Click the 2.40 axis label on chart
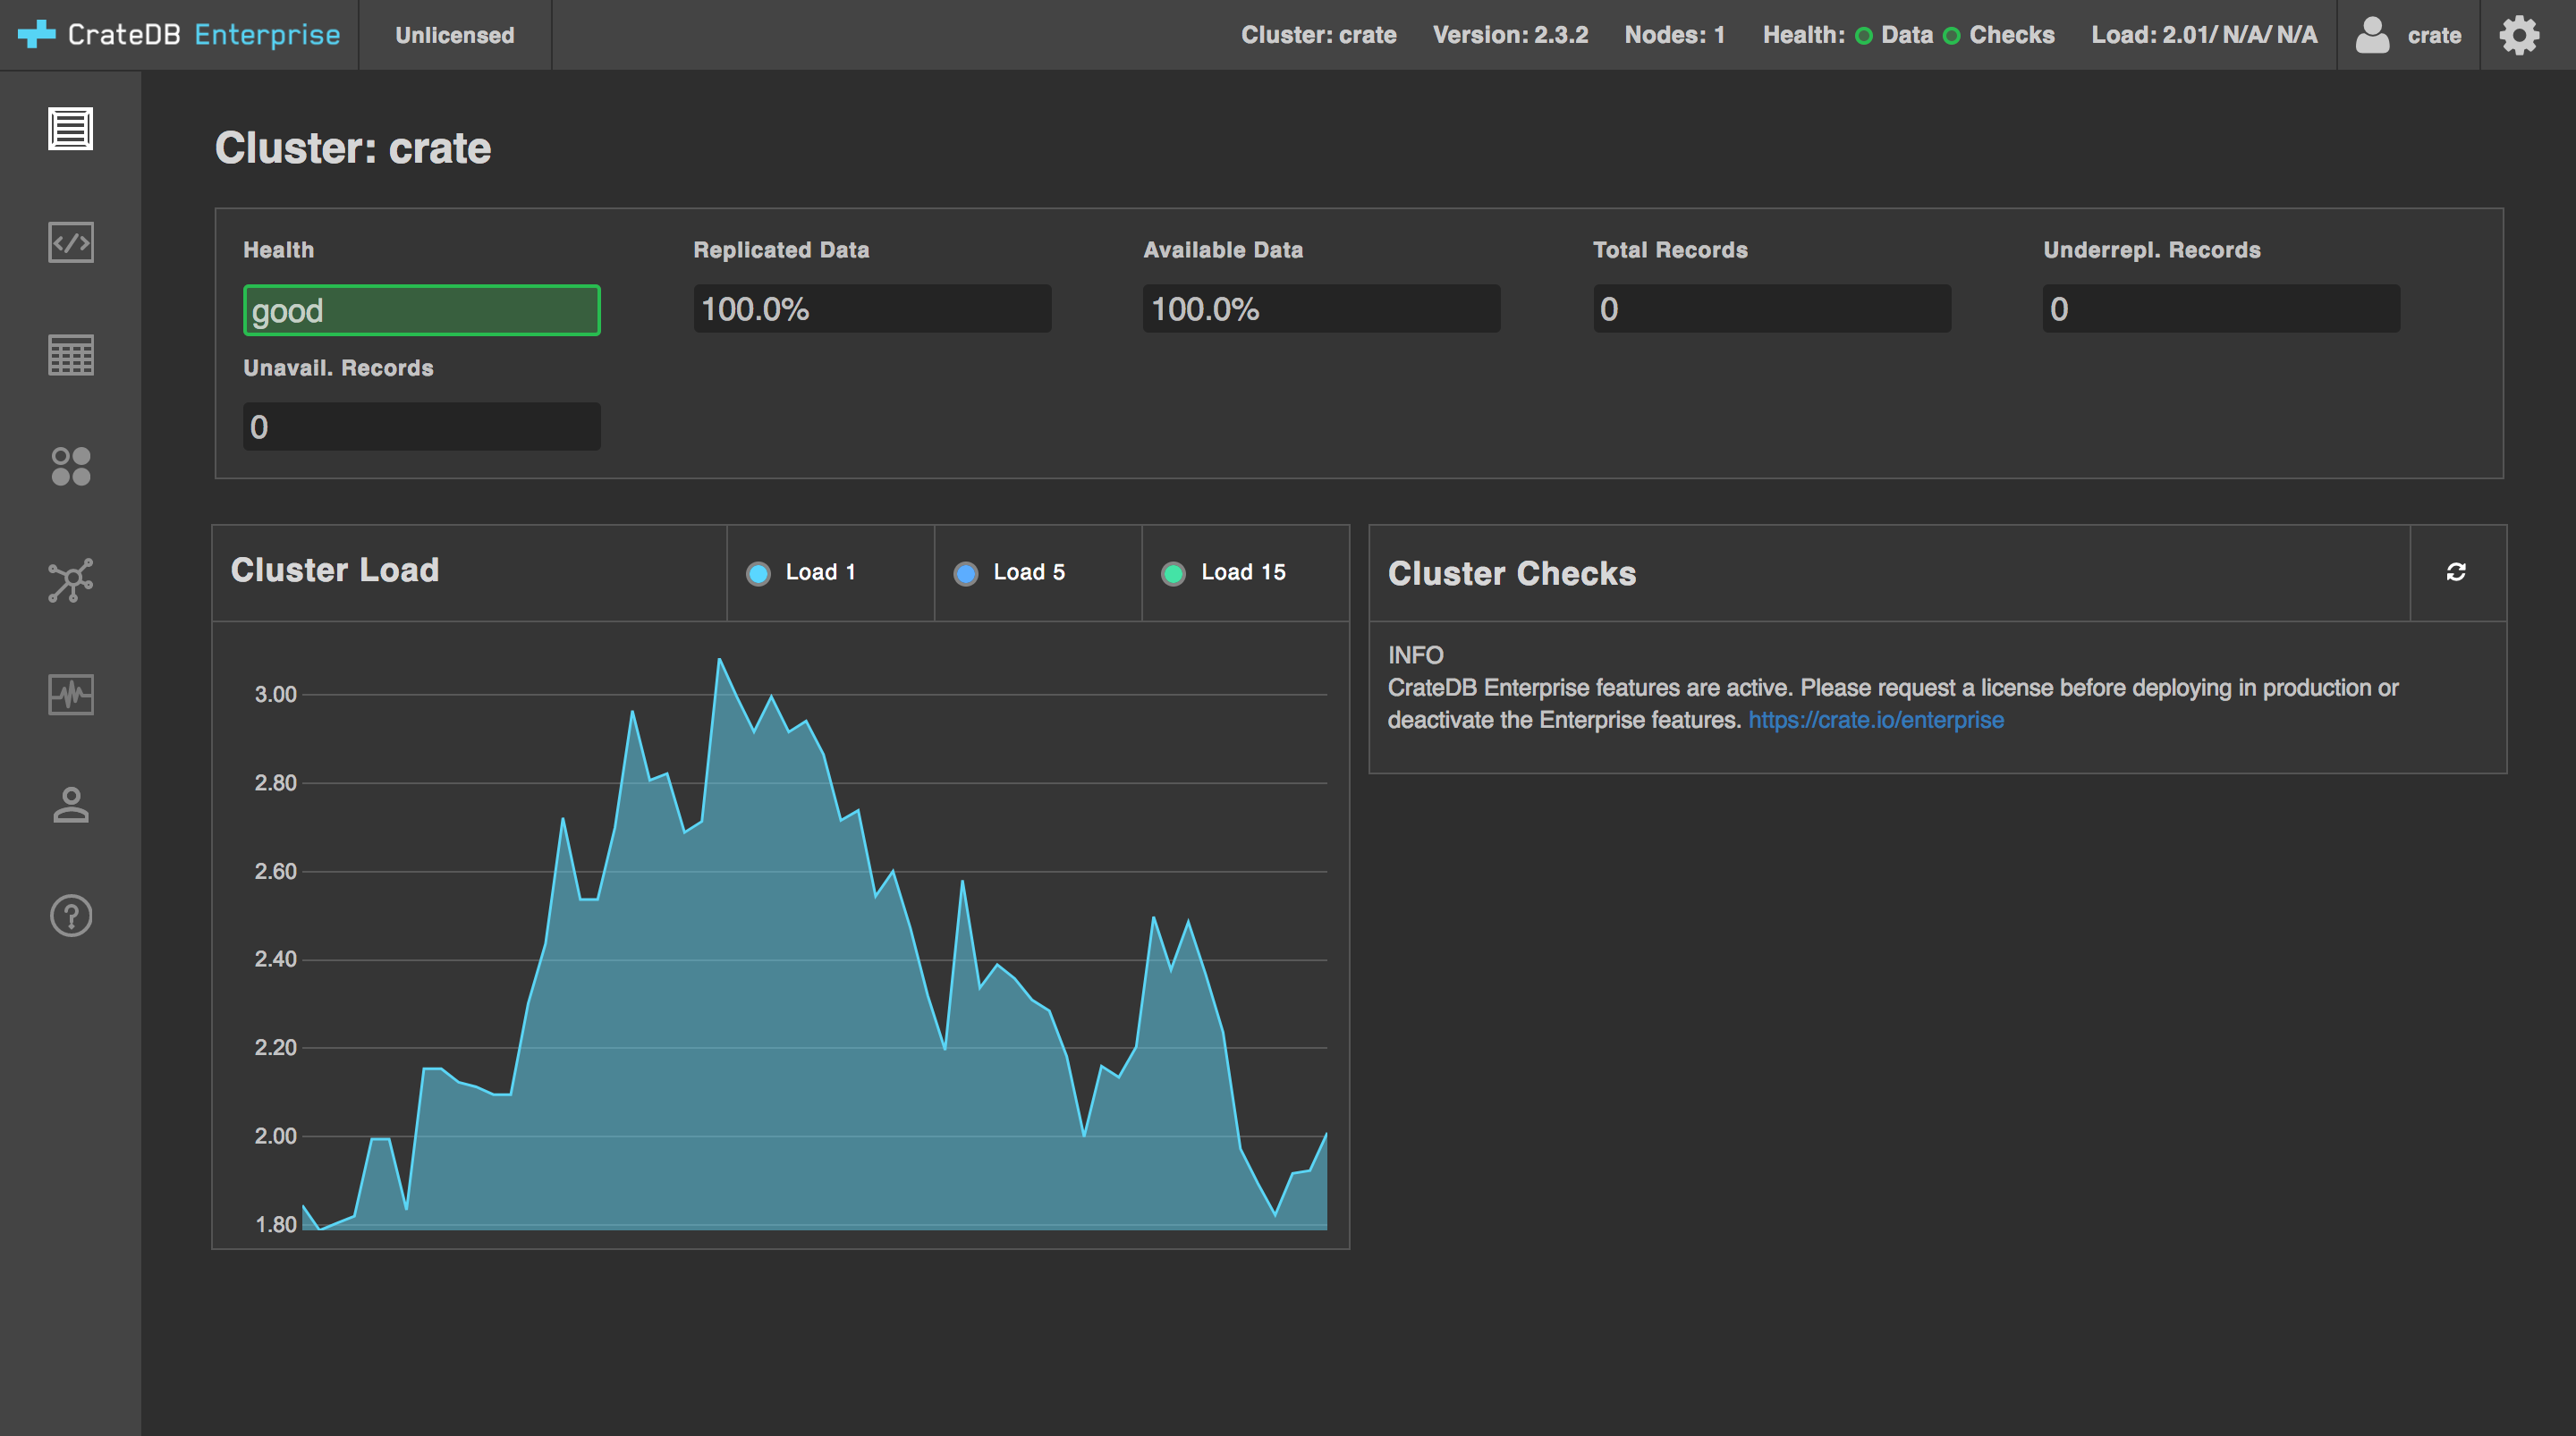The height and width of the screenshot is (1436, 2576). [x=276, y=959]
